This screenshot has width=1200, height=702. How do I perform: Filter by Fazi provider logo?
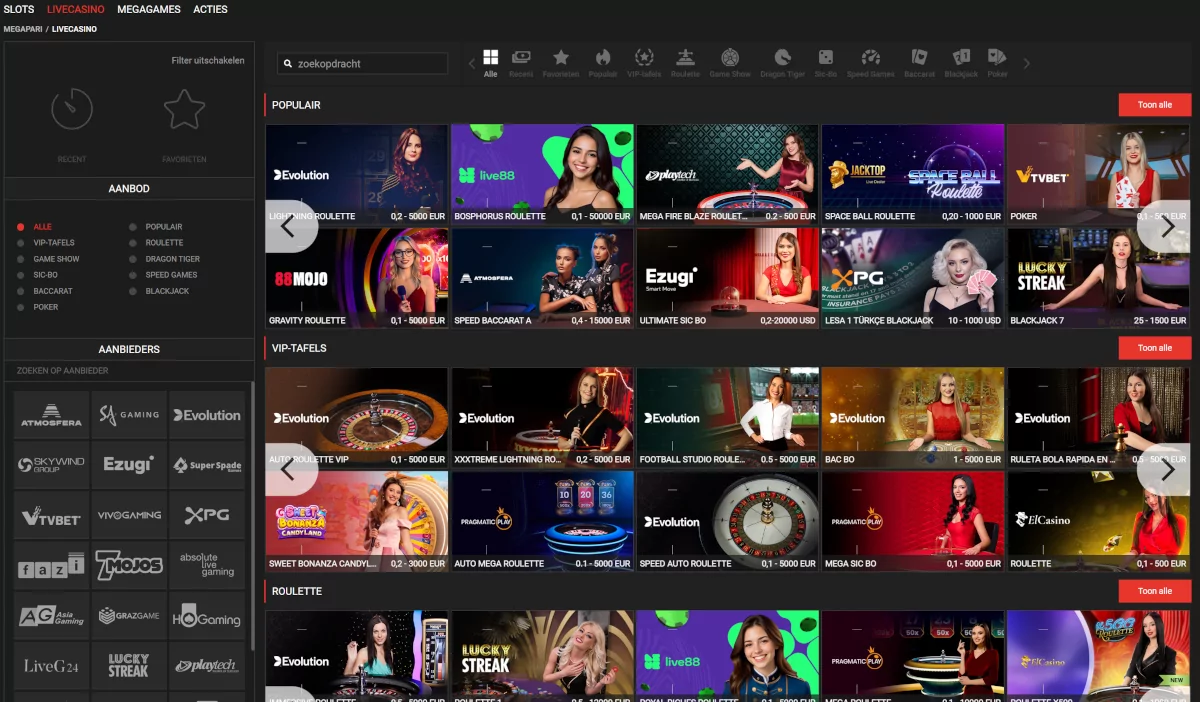[52, 565]
